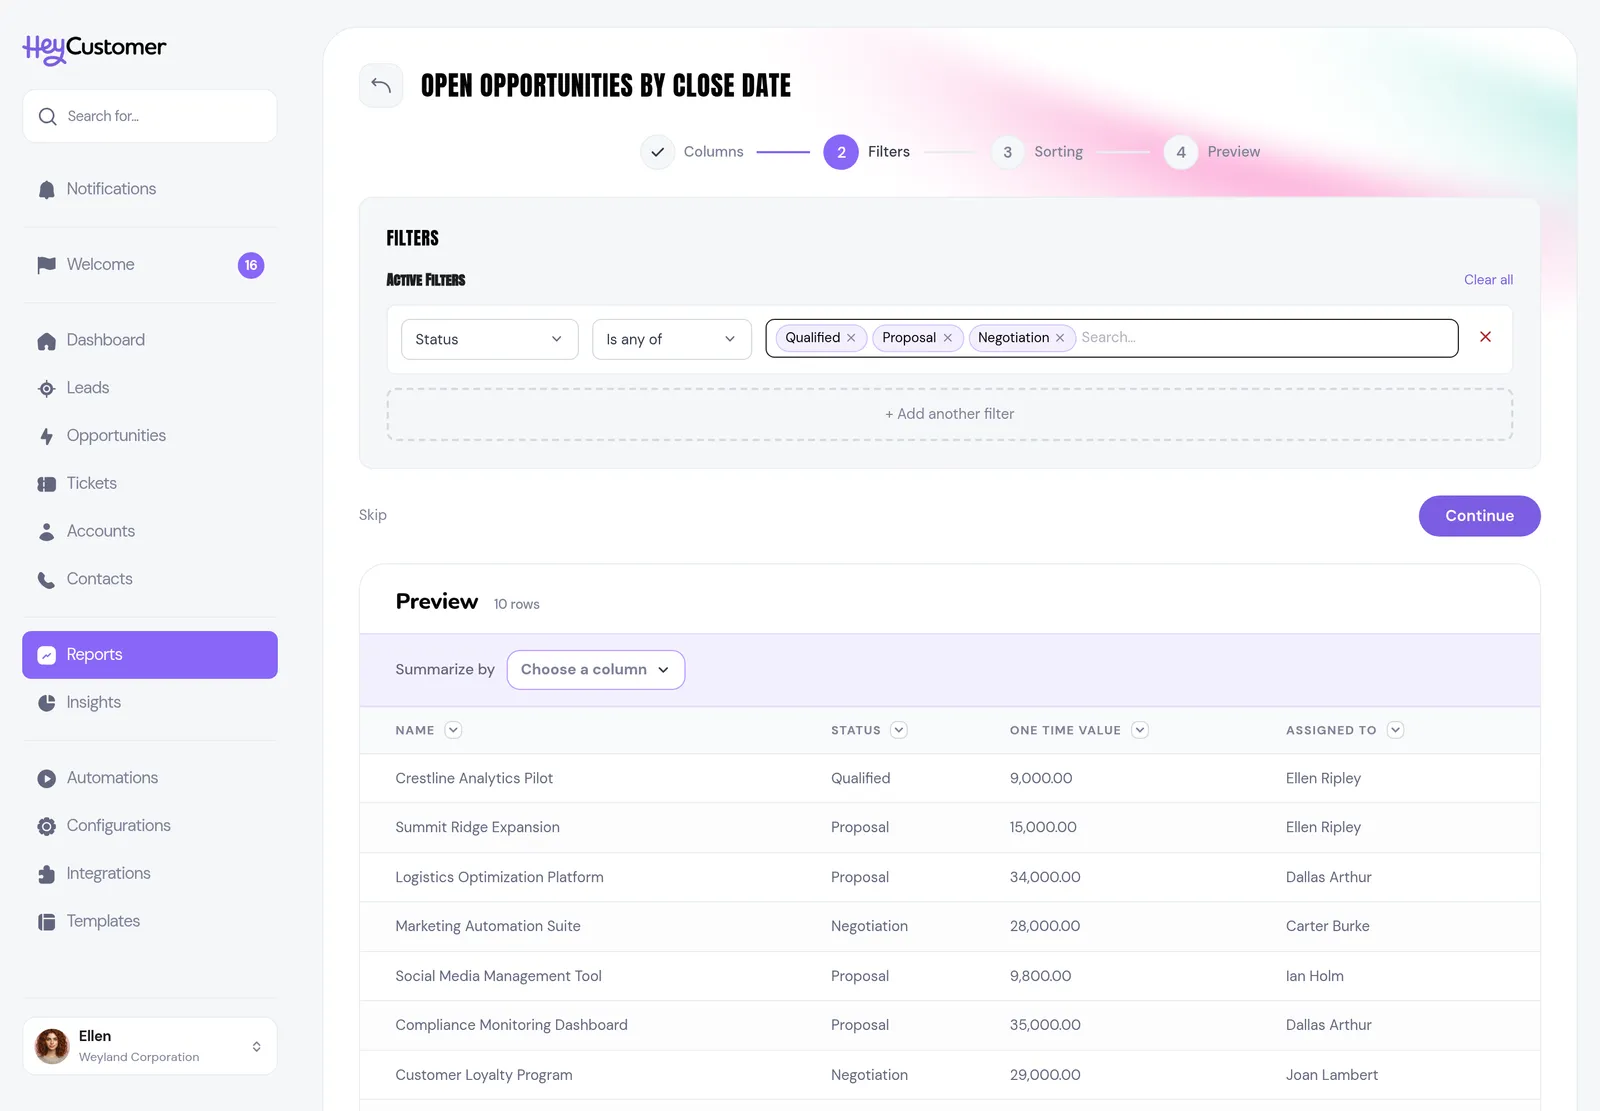The height and width of the screenshot is (1111, 1600).
Task: Open Notifications bell icon
Action: tap(46, 190)
